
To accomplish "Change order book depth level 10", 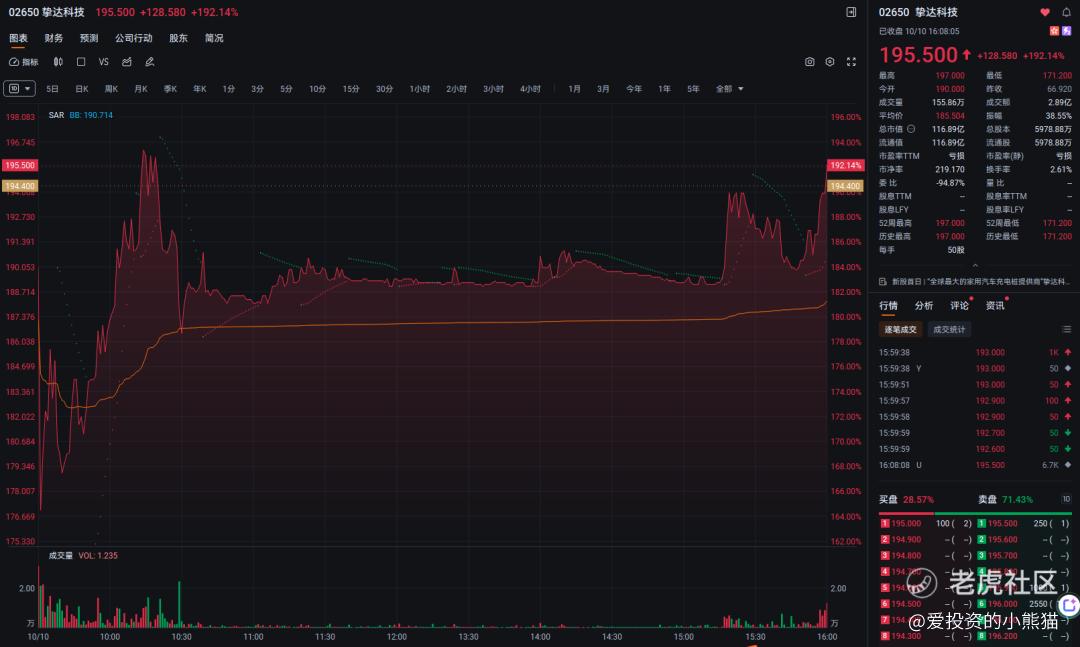I will [1066, 500].
